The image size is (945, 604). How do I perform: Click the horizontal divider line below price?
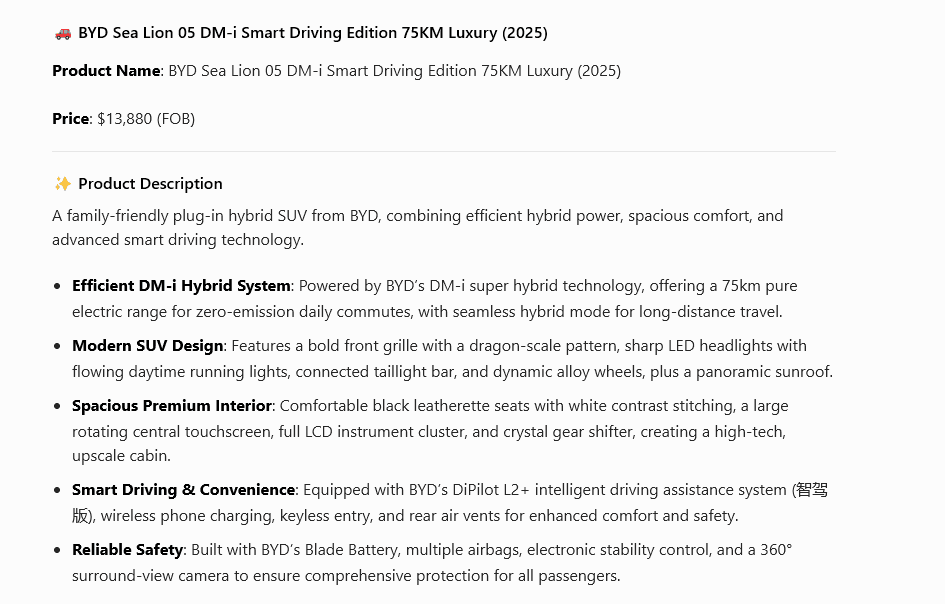click(x=444, y=151)
